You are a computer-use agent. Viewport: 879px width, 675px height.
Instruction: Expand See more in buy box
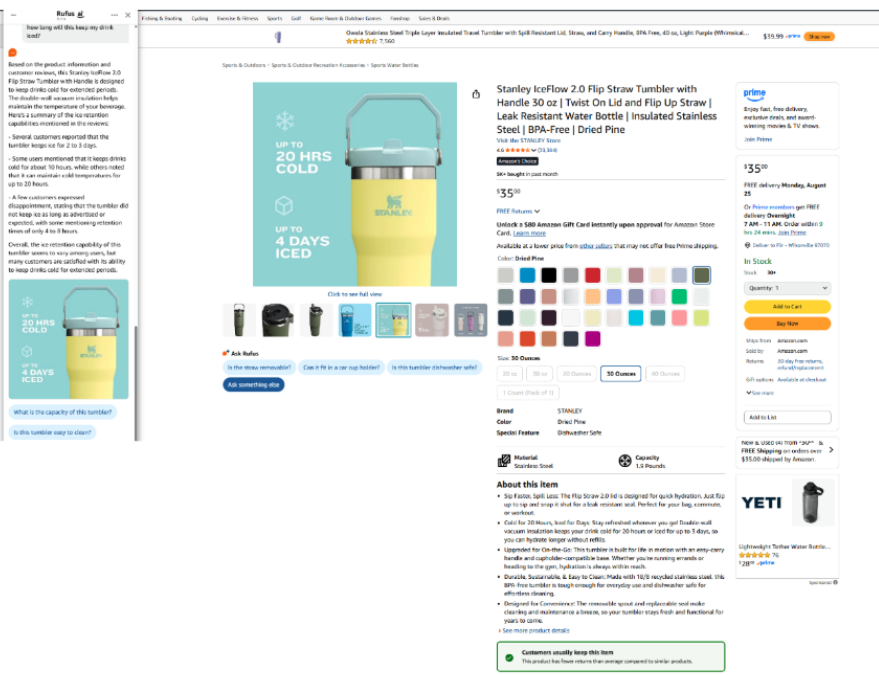760,393
